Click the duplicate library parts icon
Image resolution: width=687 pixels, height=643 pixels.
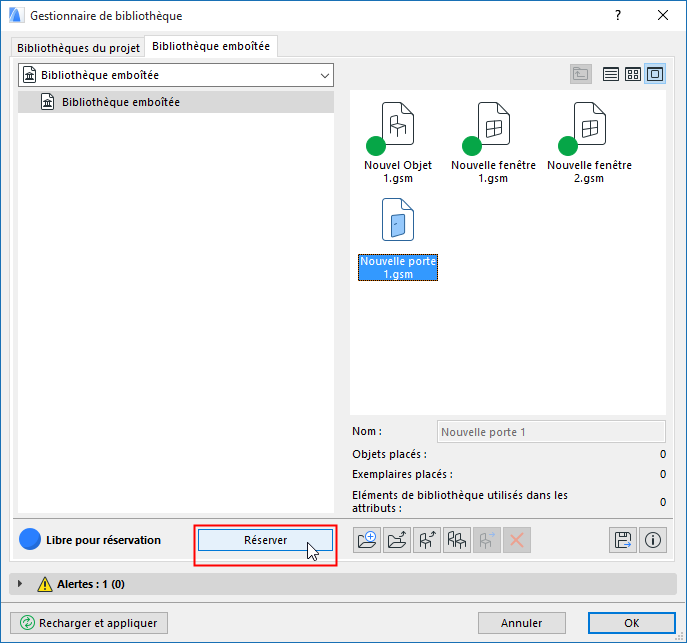coord(457,540)
